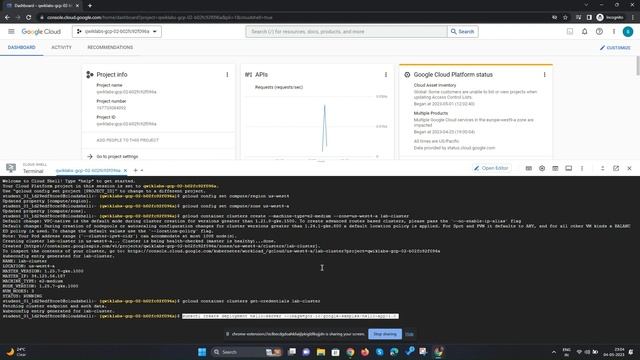This screenshot has height=360, width=640.
Task: Open the Incognito profile indicator
Action: (610, 18)
